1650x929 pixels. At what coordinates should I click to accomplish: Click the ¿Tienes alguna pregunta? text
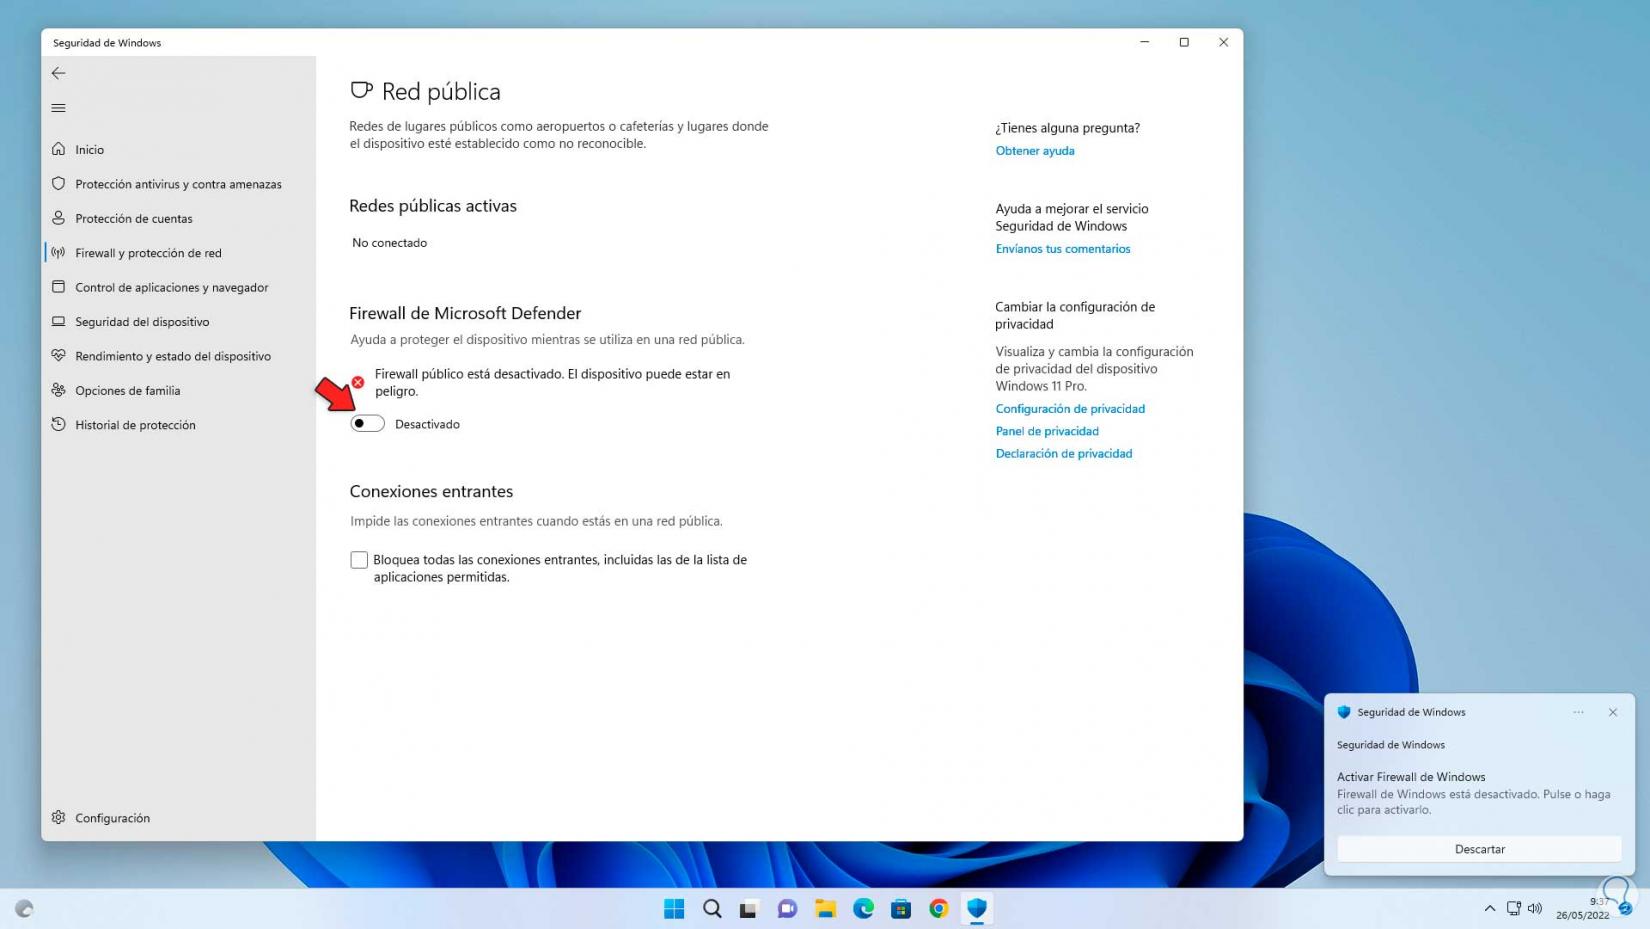pos(1067,128)
